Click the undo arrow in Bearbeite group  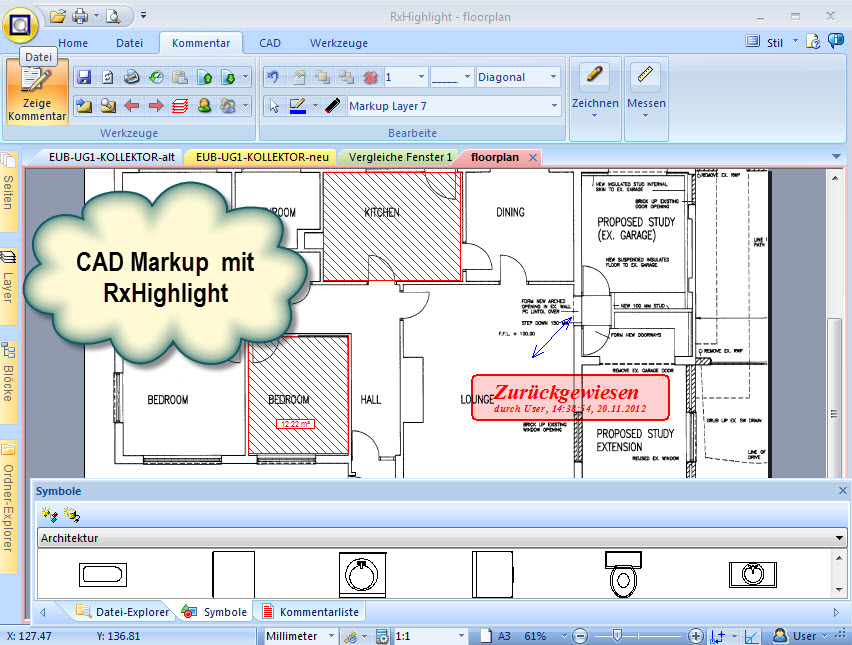273,77
